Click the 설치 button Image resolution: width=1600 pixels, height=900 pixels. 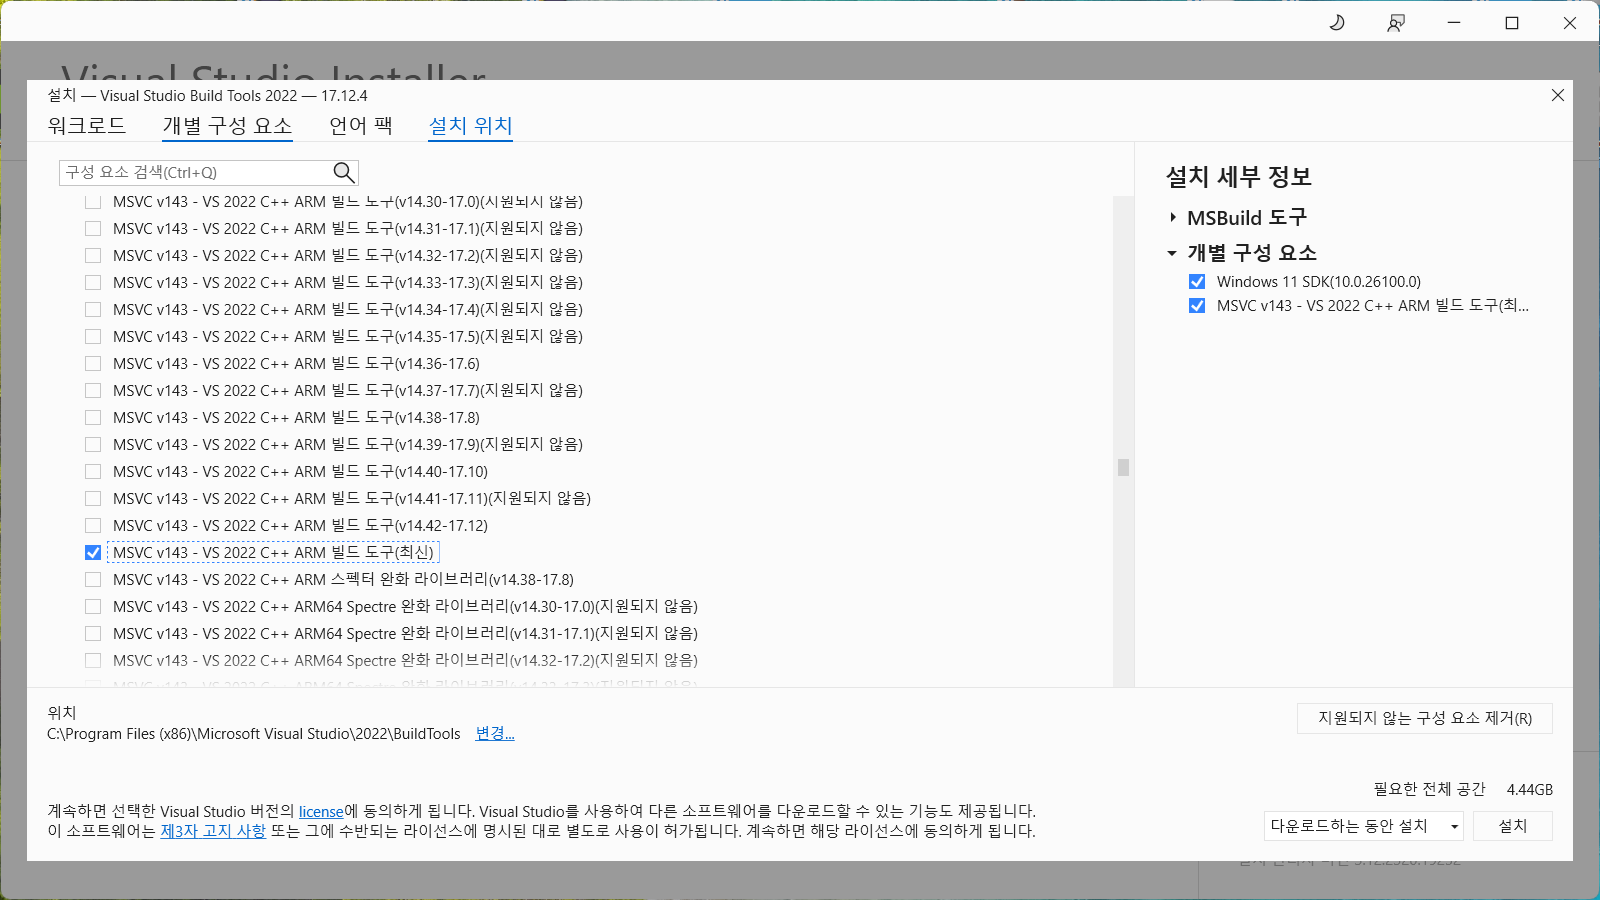[1513, 826]
